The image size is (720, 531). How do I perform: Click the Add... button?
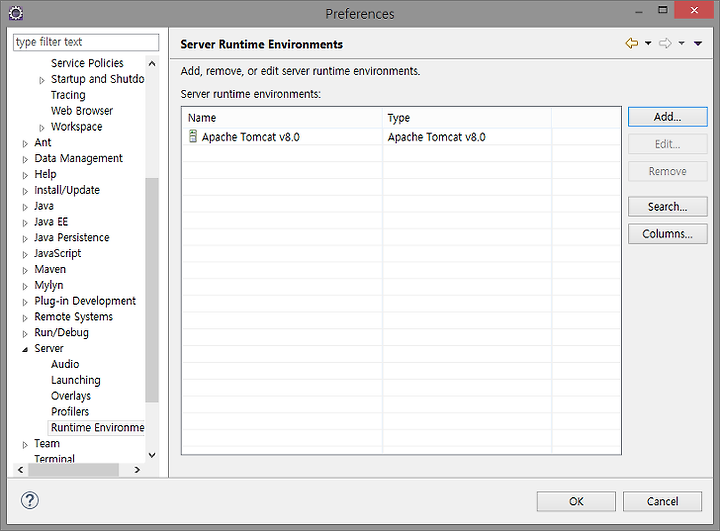pos(667,117)
